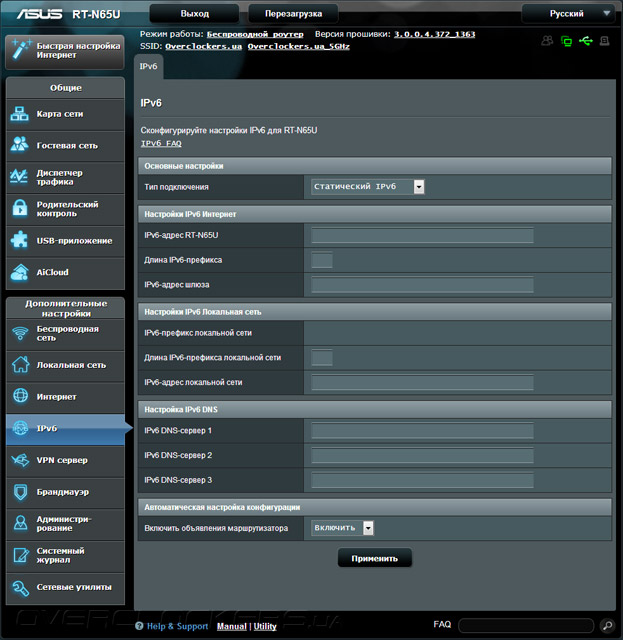Select the IPv6 tab
The image size is (623, 640).
click(148, 67)
